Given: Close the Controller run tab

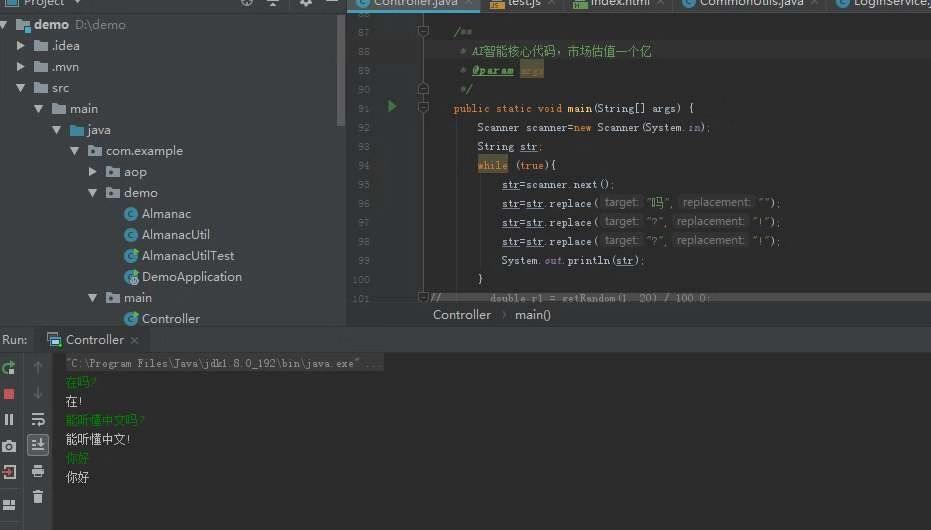Looking at the screenshot, I should [135, 340].
